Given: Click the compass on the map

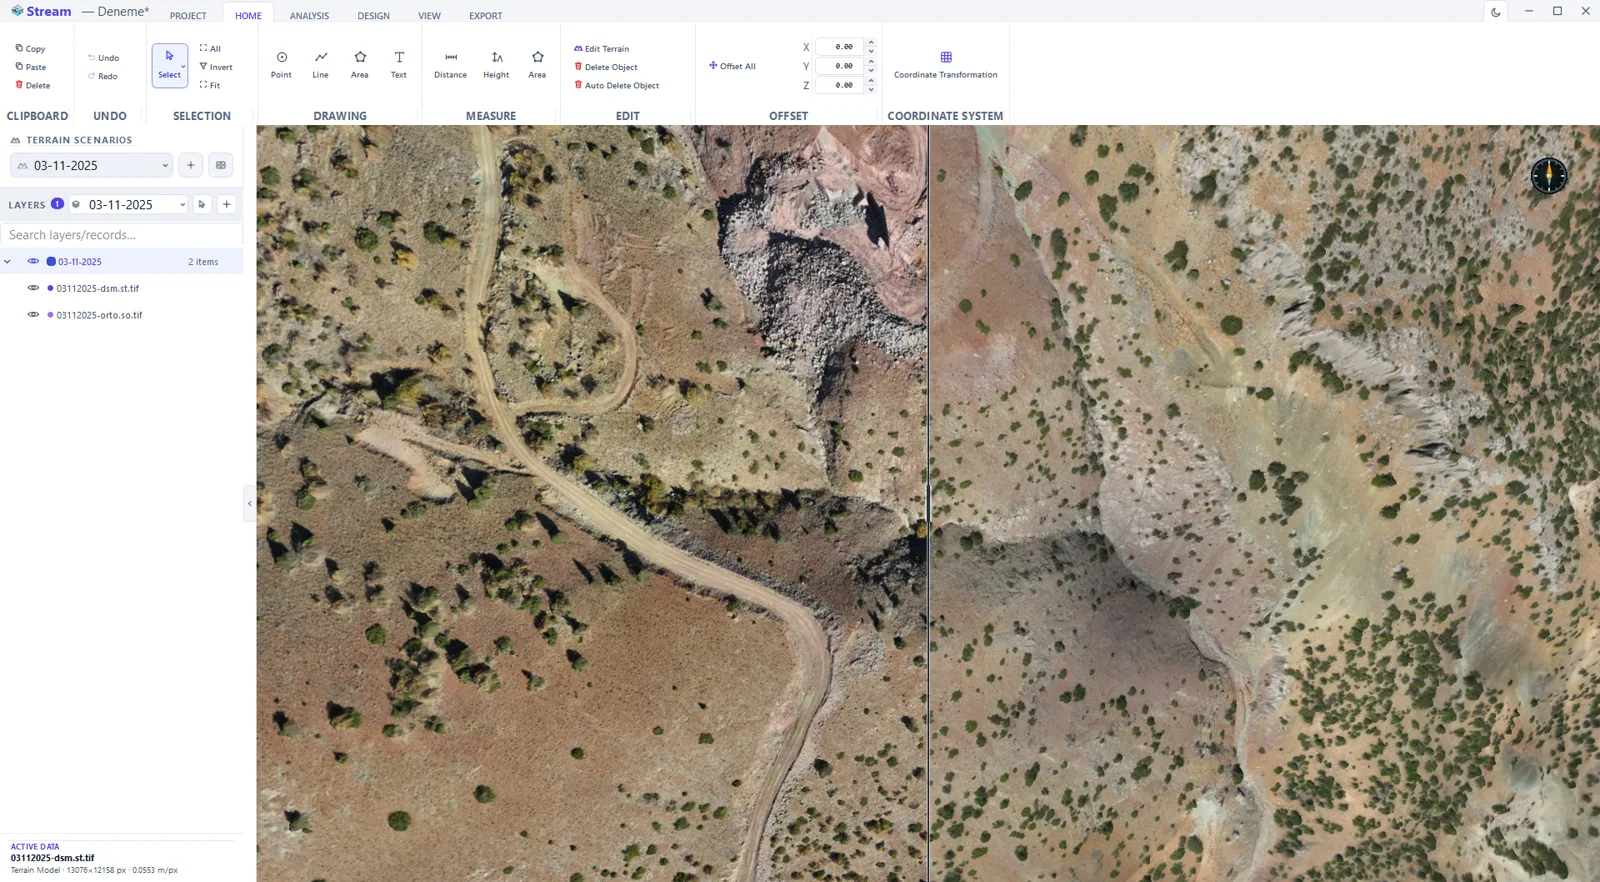Looking at the screenshot, I should click(1548, 176).
